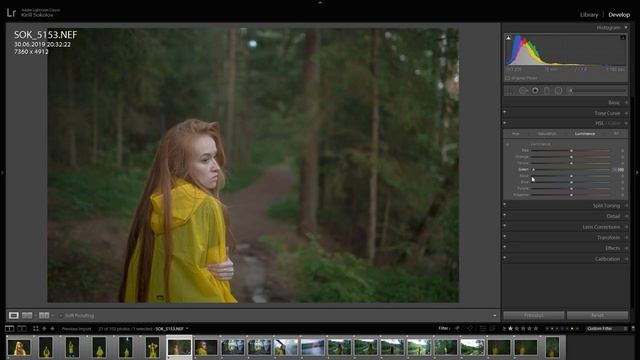Open the second window display icon
Image resolution: width=640 pixels, height=360 pixels.
coord(22,329)
